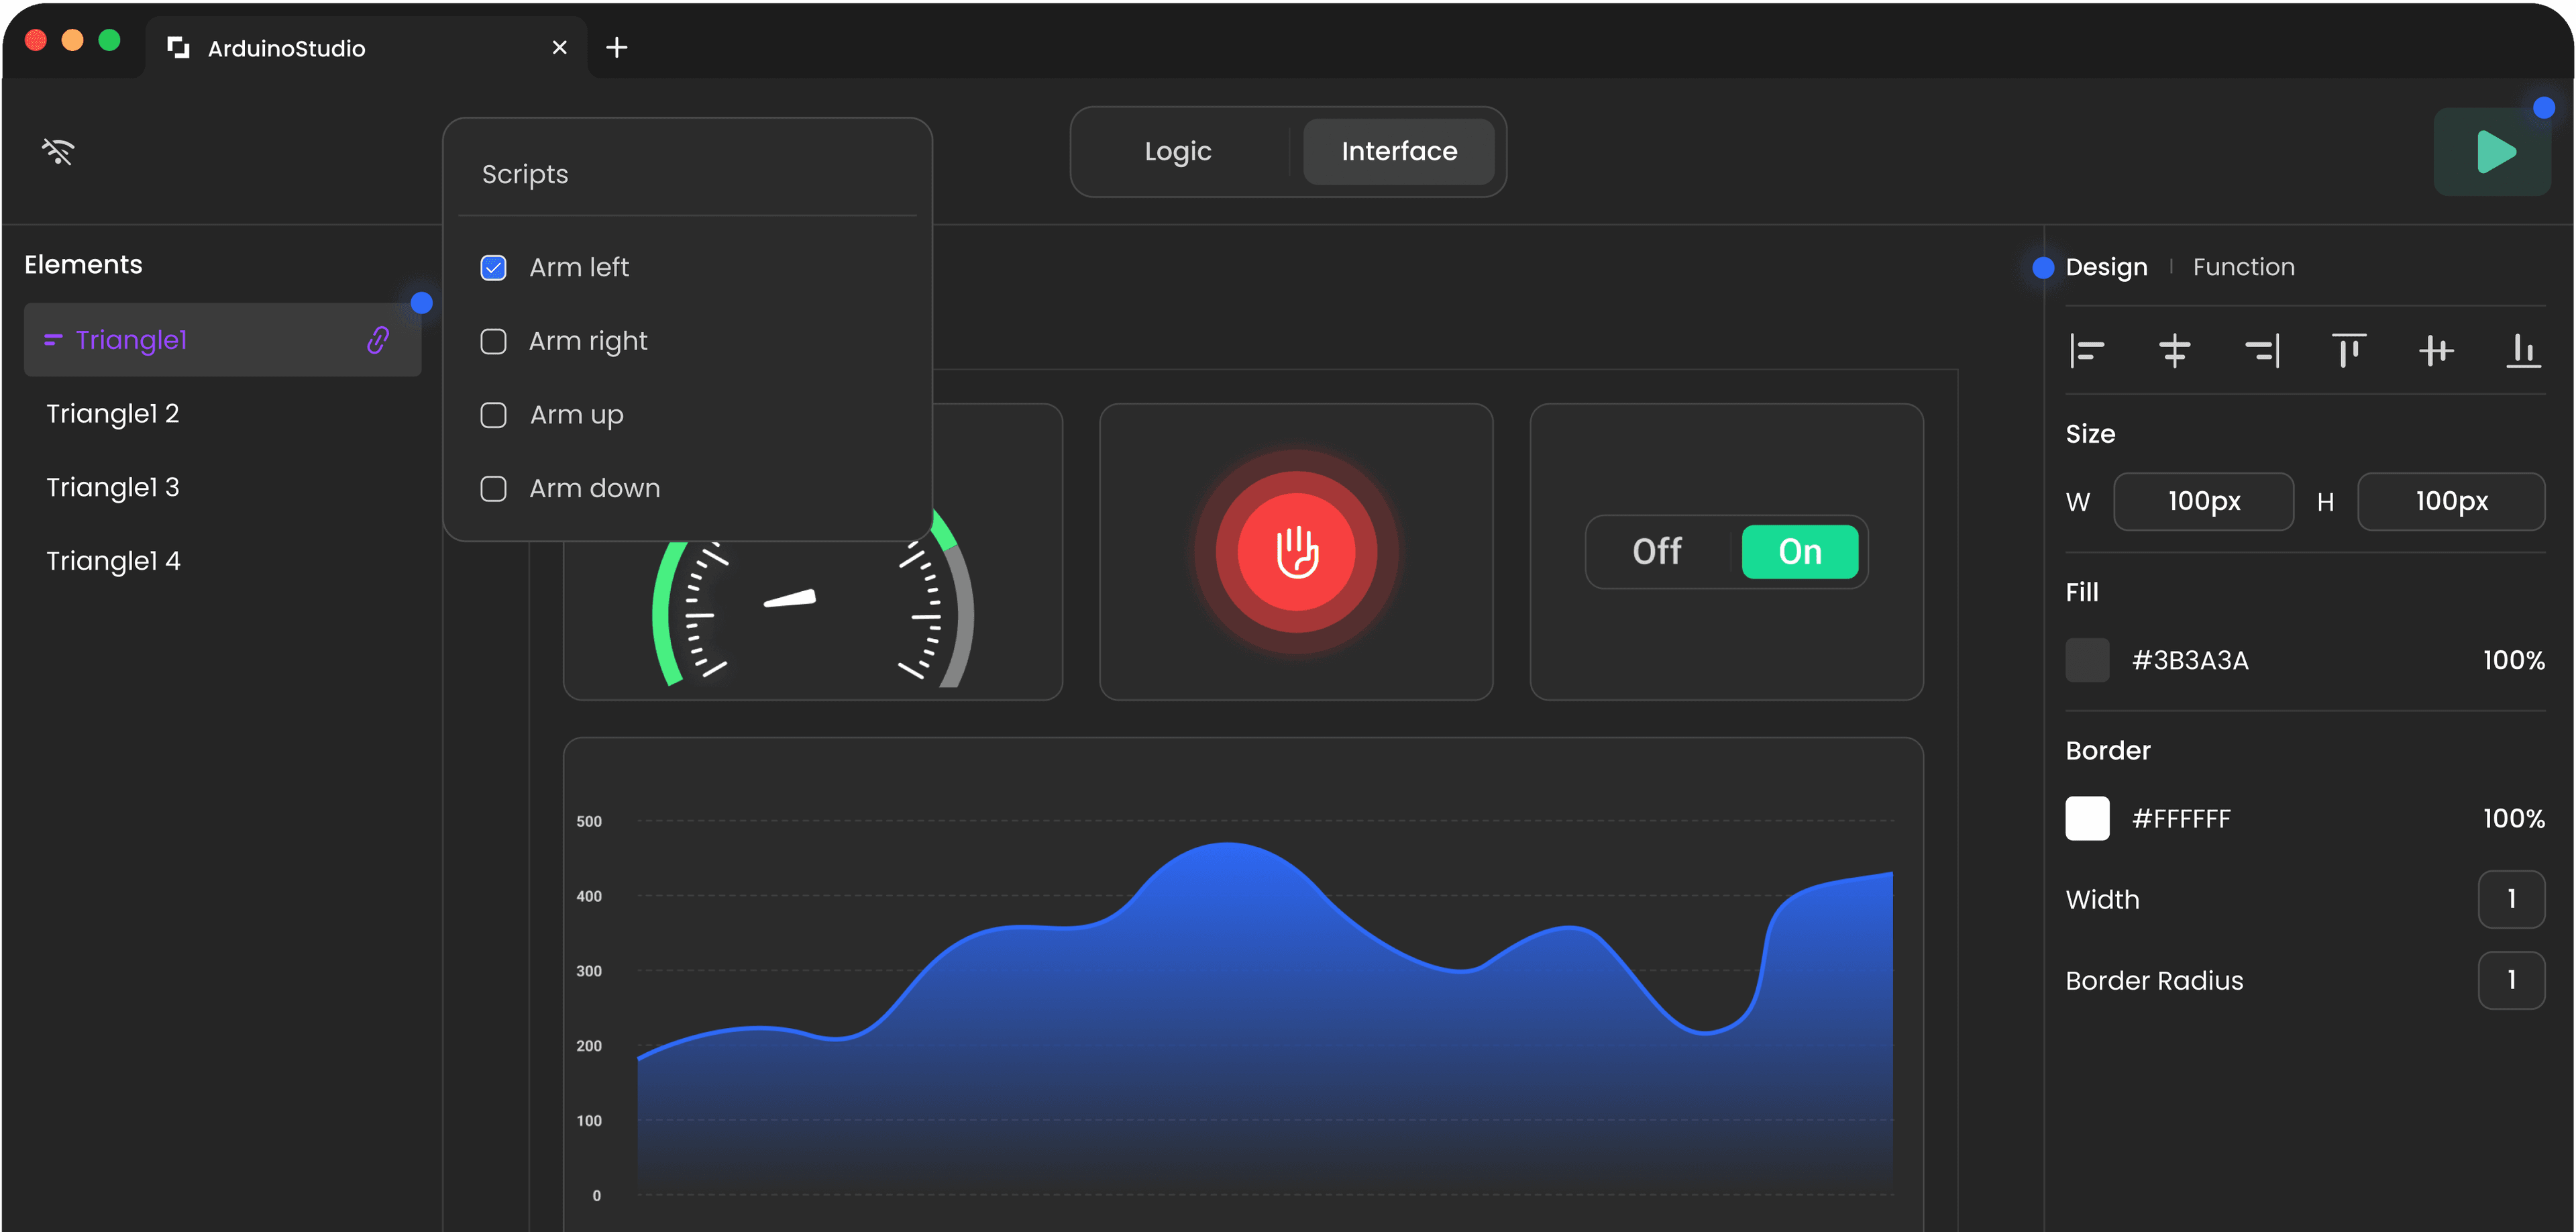Switch to the Logic tab
The image size is (2576, 1232).
pos(1178,152)
